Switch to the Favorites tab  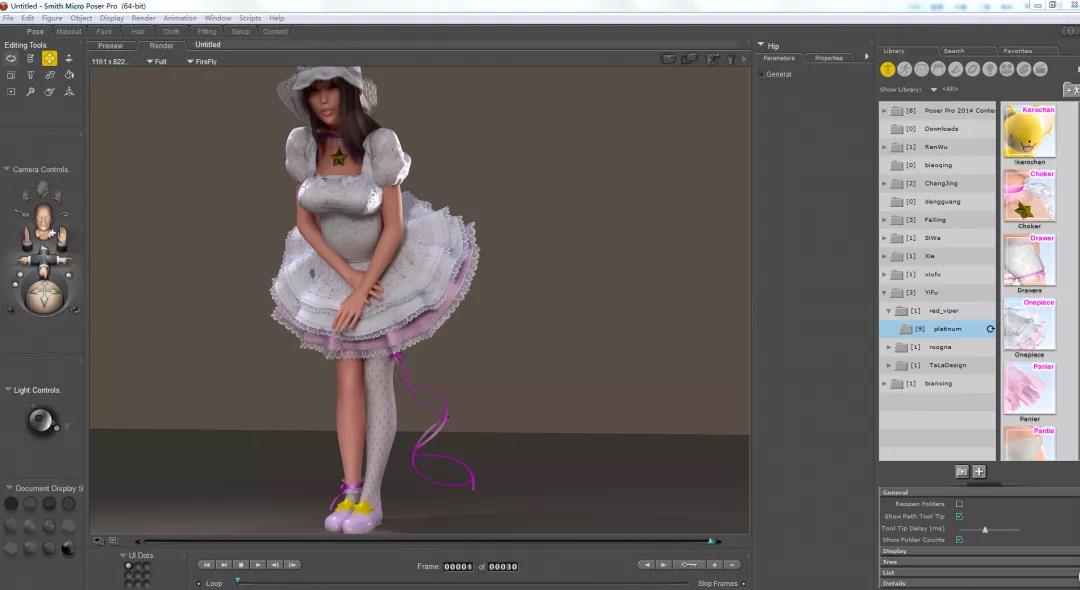[1017, 51]
